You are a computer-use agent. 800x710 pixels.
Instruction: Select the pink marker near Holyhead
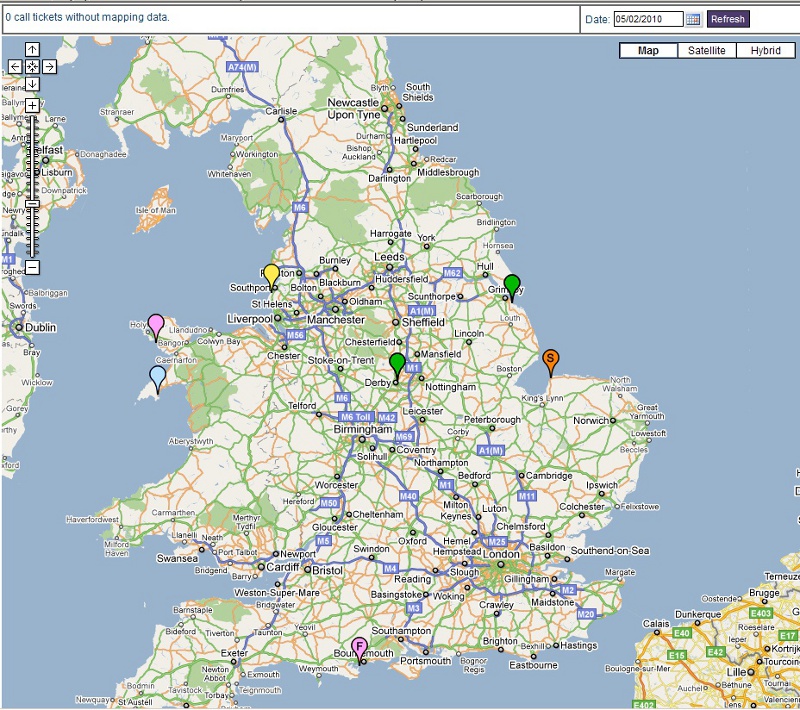pos(156,327)
